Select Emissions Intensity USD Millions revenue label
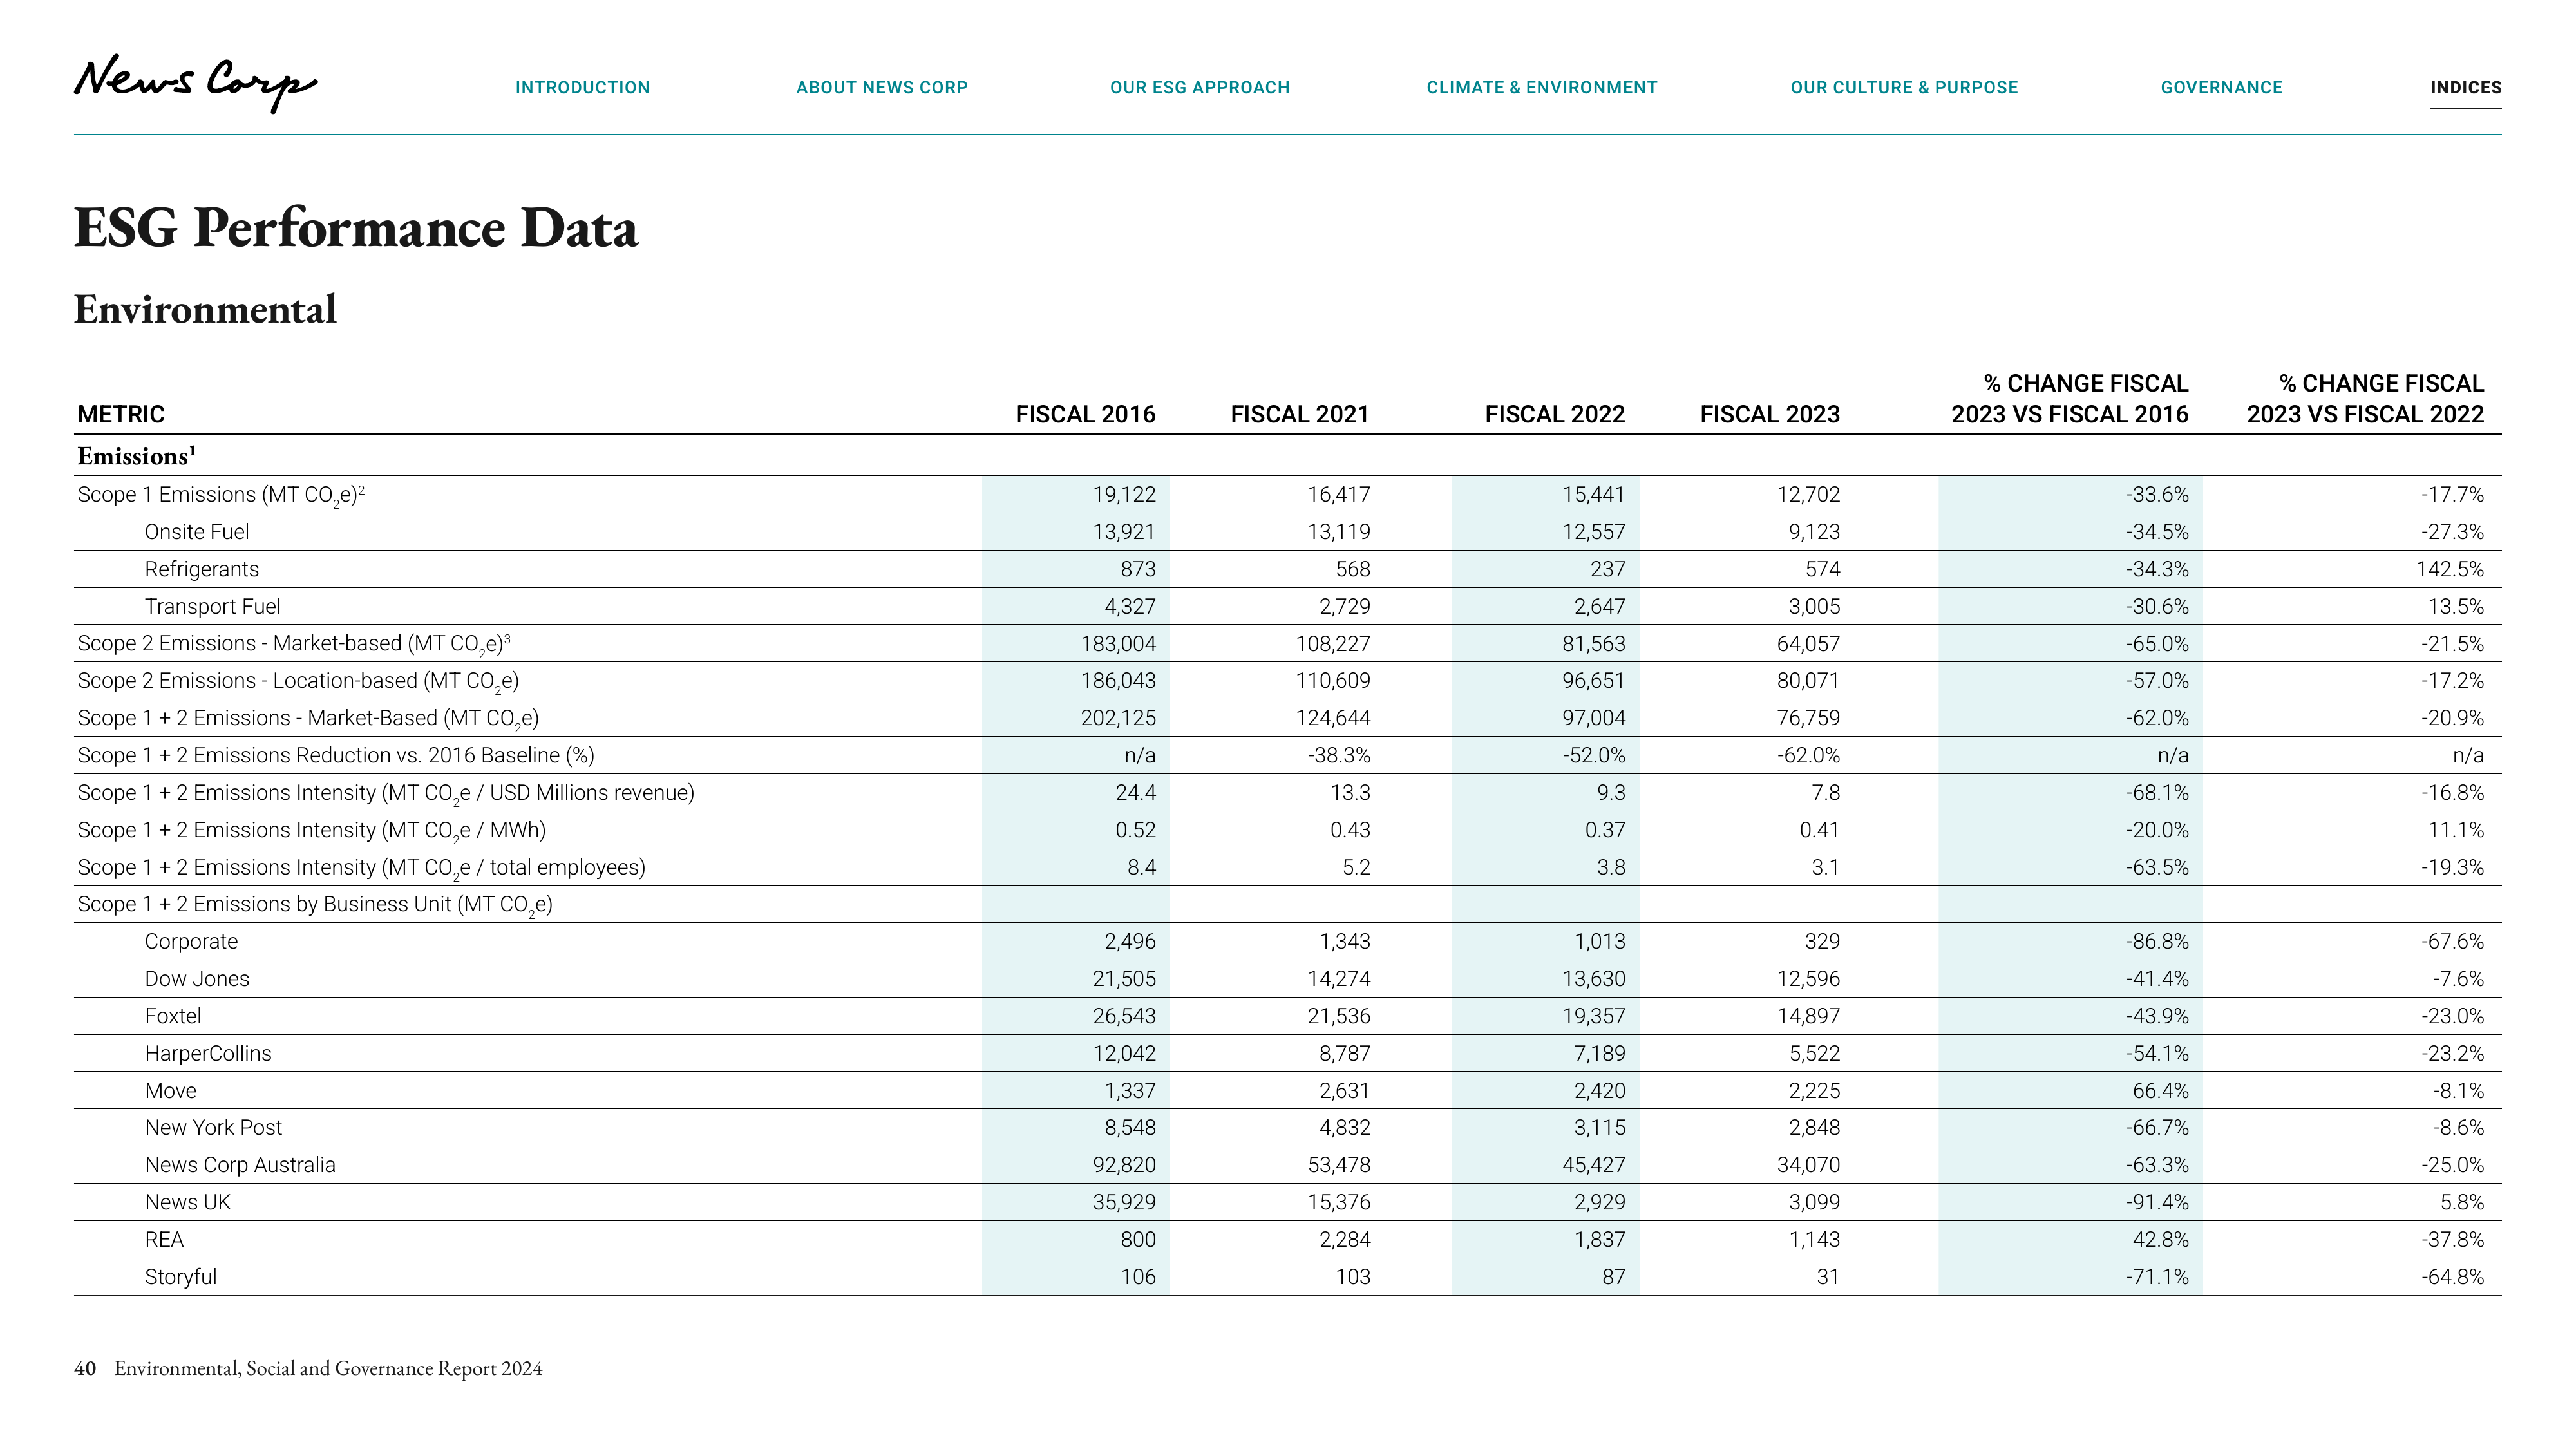Viewport: 2576px width, 1449px height. pos(386,793)
